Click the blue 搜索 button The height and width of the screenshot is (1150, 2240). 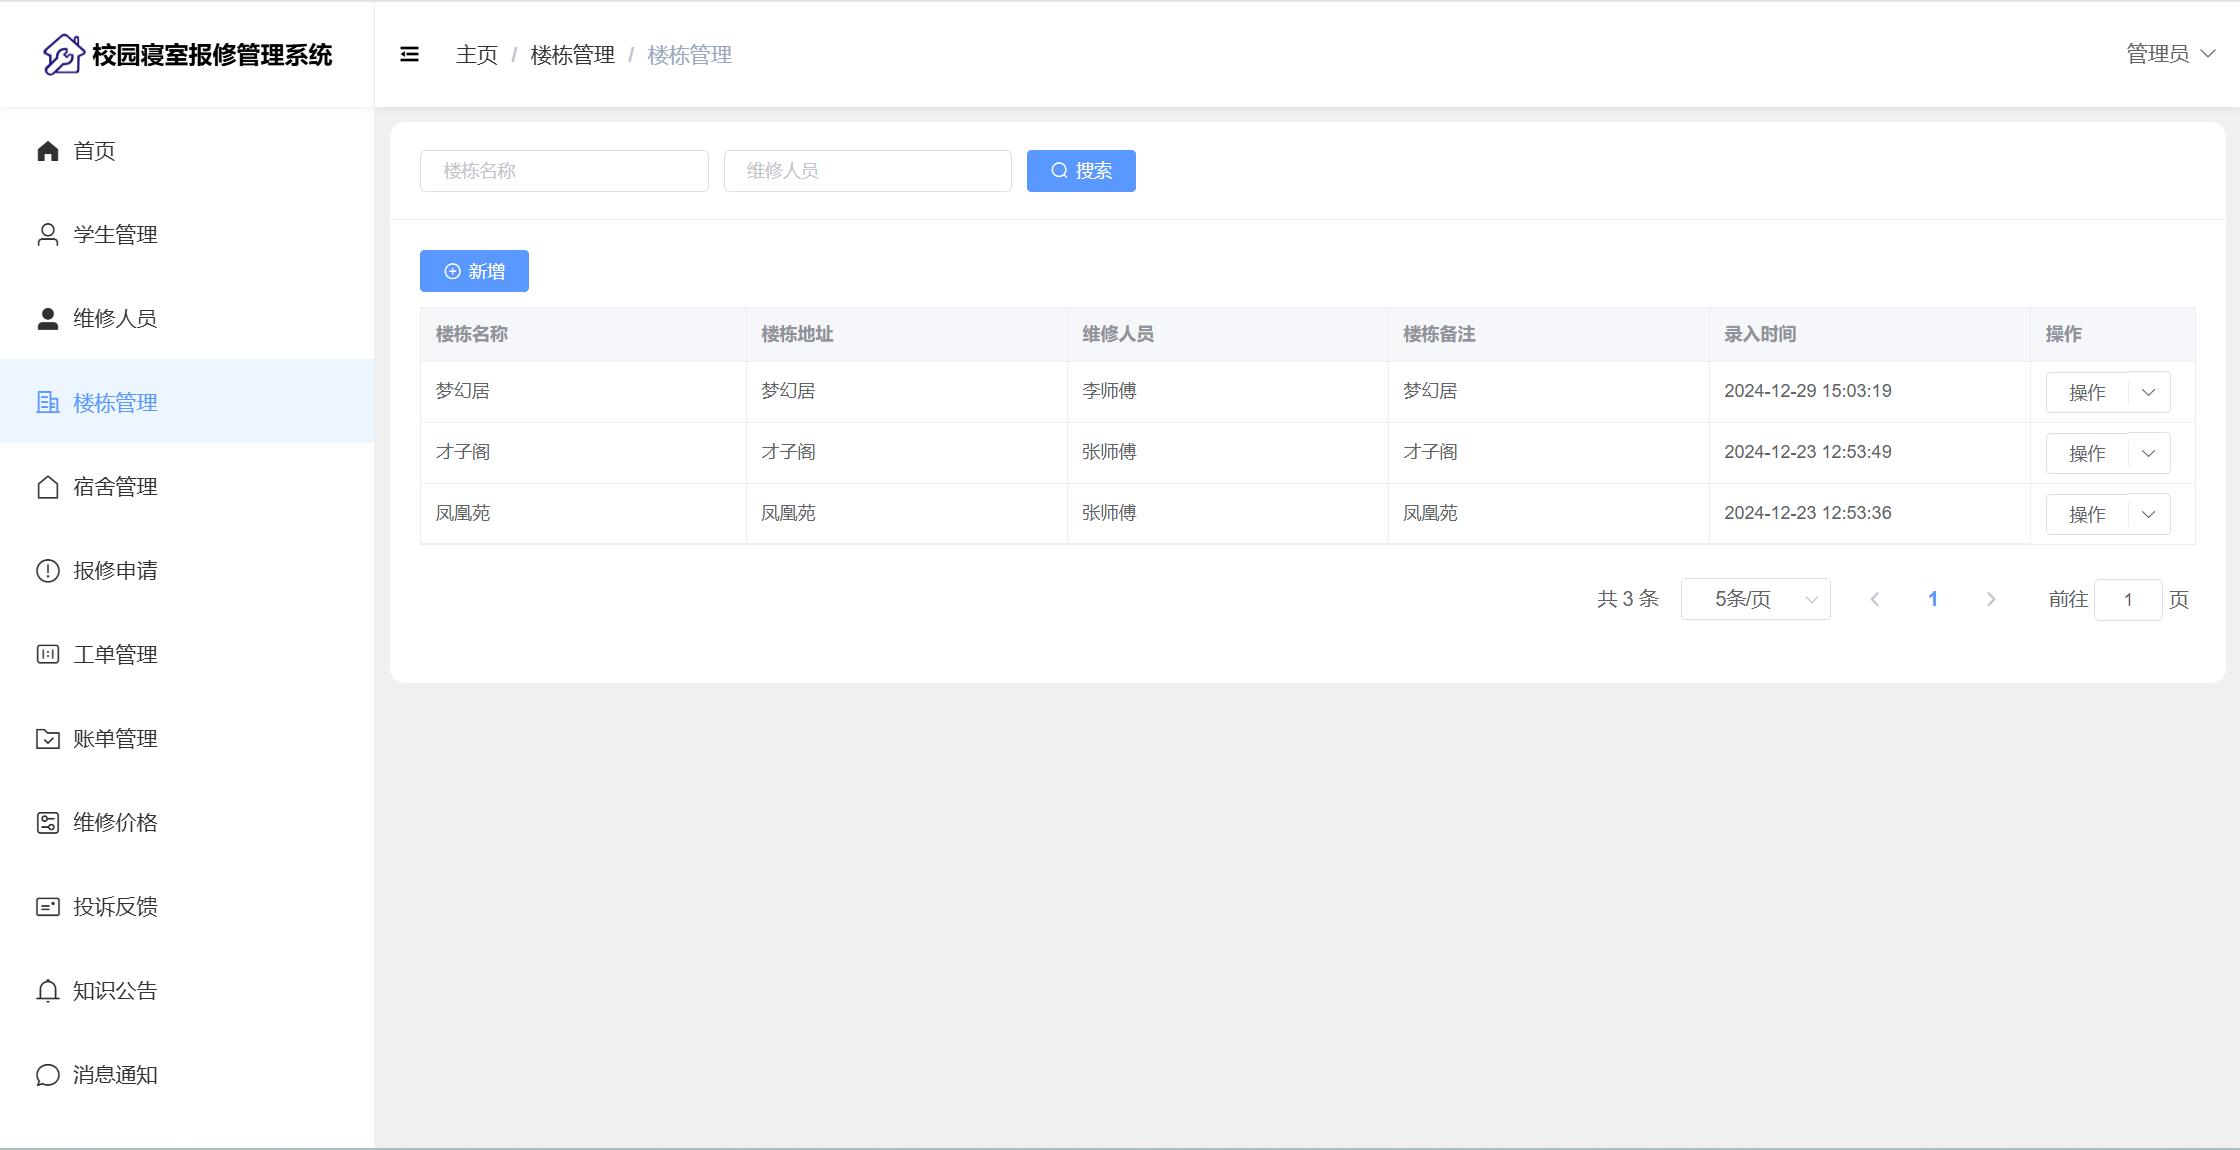[x=1081, y=171]
